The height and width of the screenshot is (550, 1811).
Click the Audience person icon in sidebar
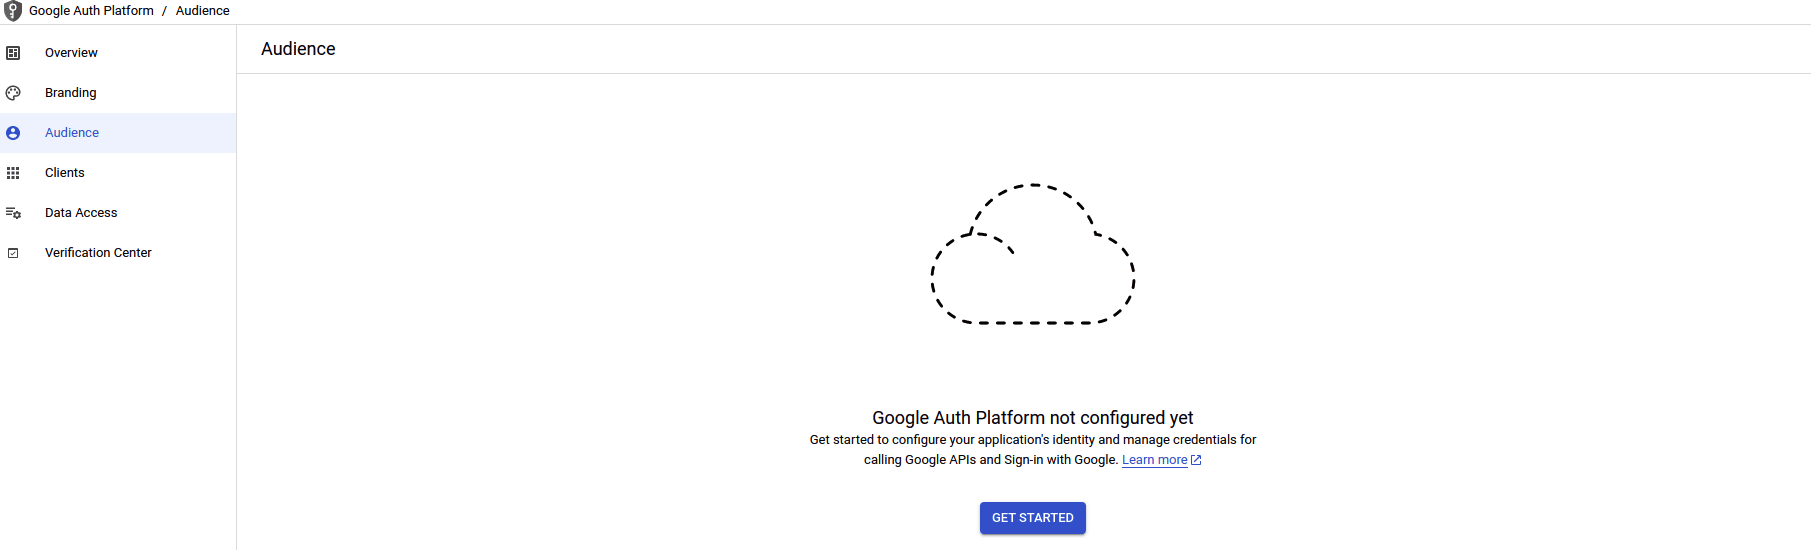(13, 133)
